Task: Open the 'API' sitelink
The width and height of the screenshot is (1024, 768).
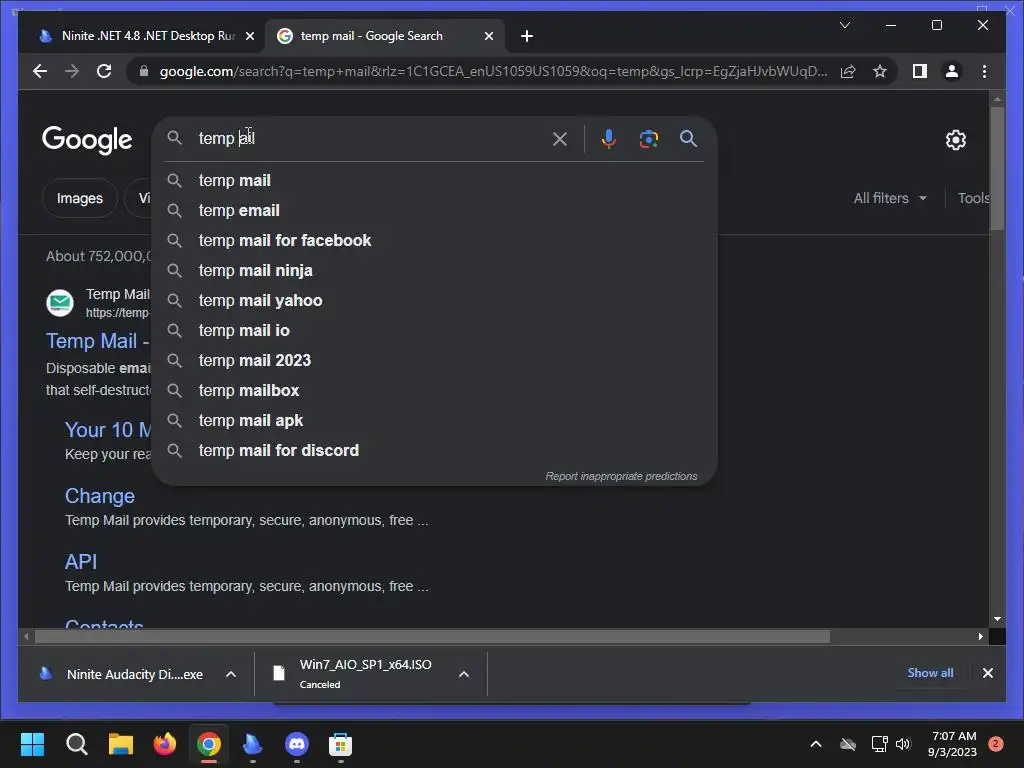Action: tap(81, 562)
